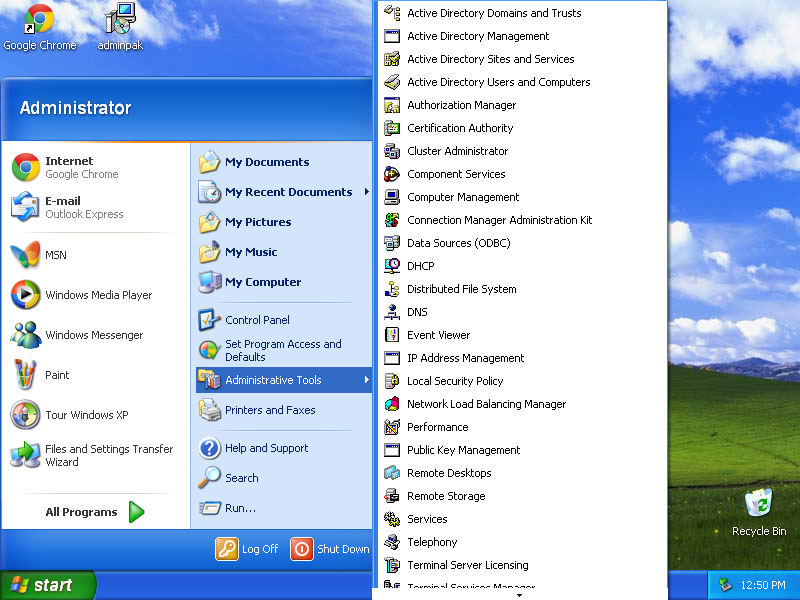
Task: Click the Authorization Manager icon
Action: 392,105
